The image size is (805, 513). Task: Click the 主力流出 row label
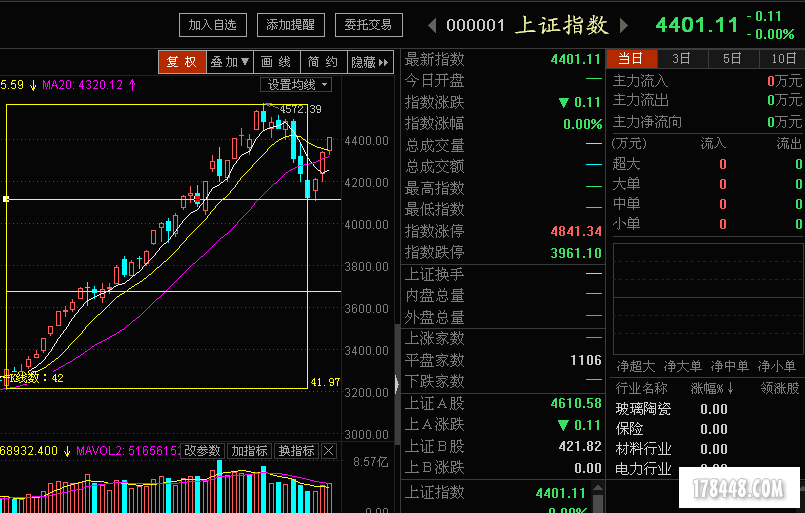click(640, 100)
